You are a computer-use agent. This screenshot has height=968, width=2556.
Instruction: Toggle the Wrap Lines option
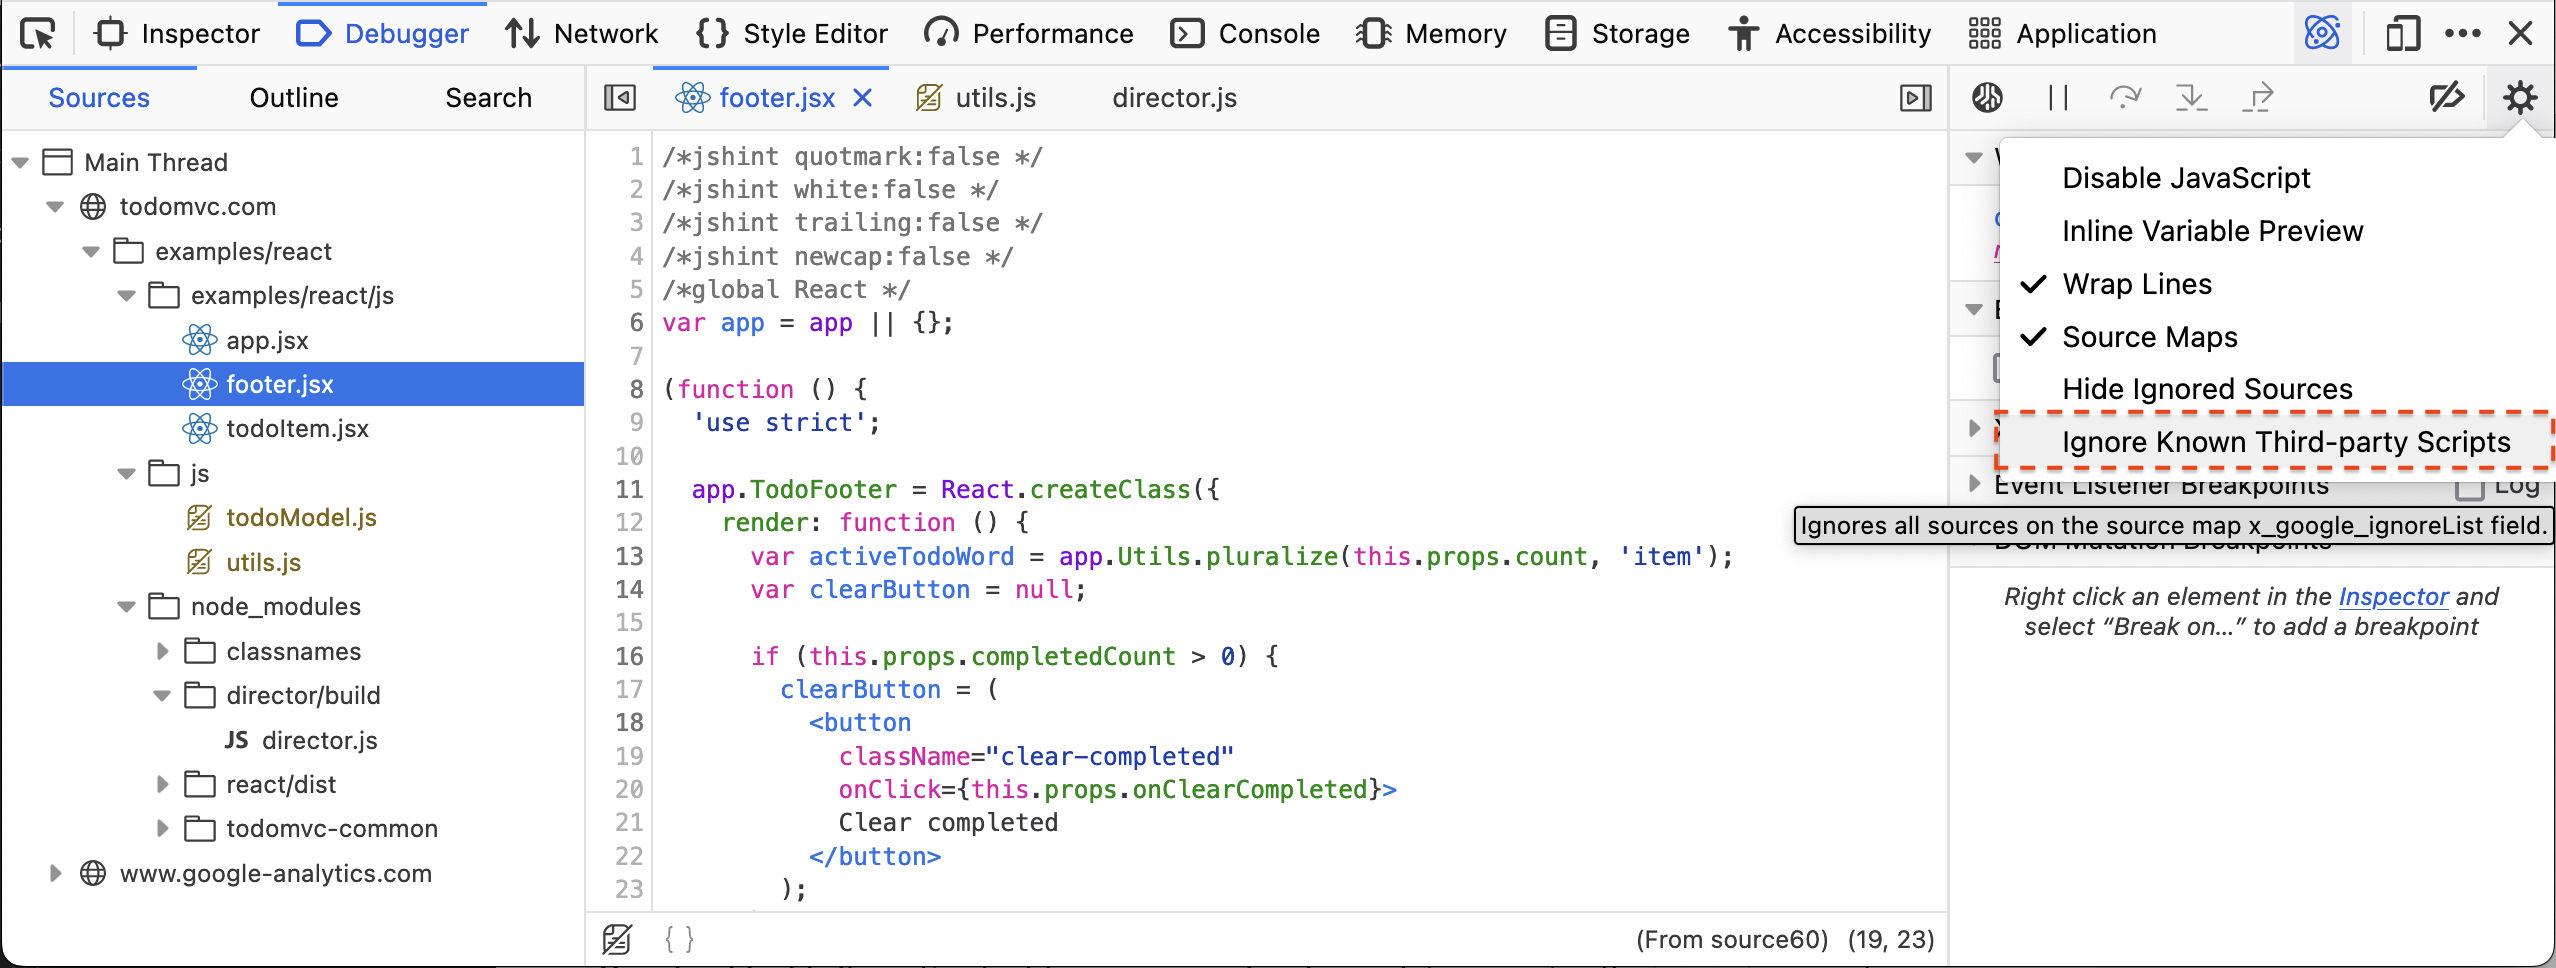2137,284
